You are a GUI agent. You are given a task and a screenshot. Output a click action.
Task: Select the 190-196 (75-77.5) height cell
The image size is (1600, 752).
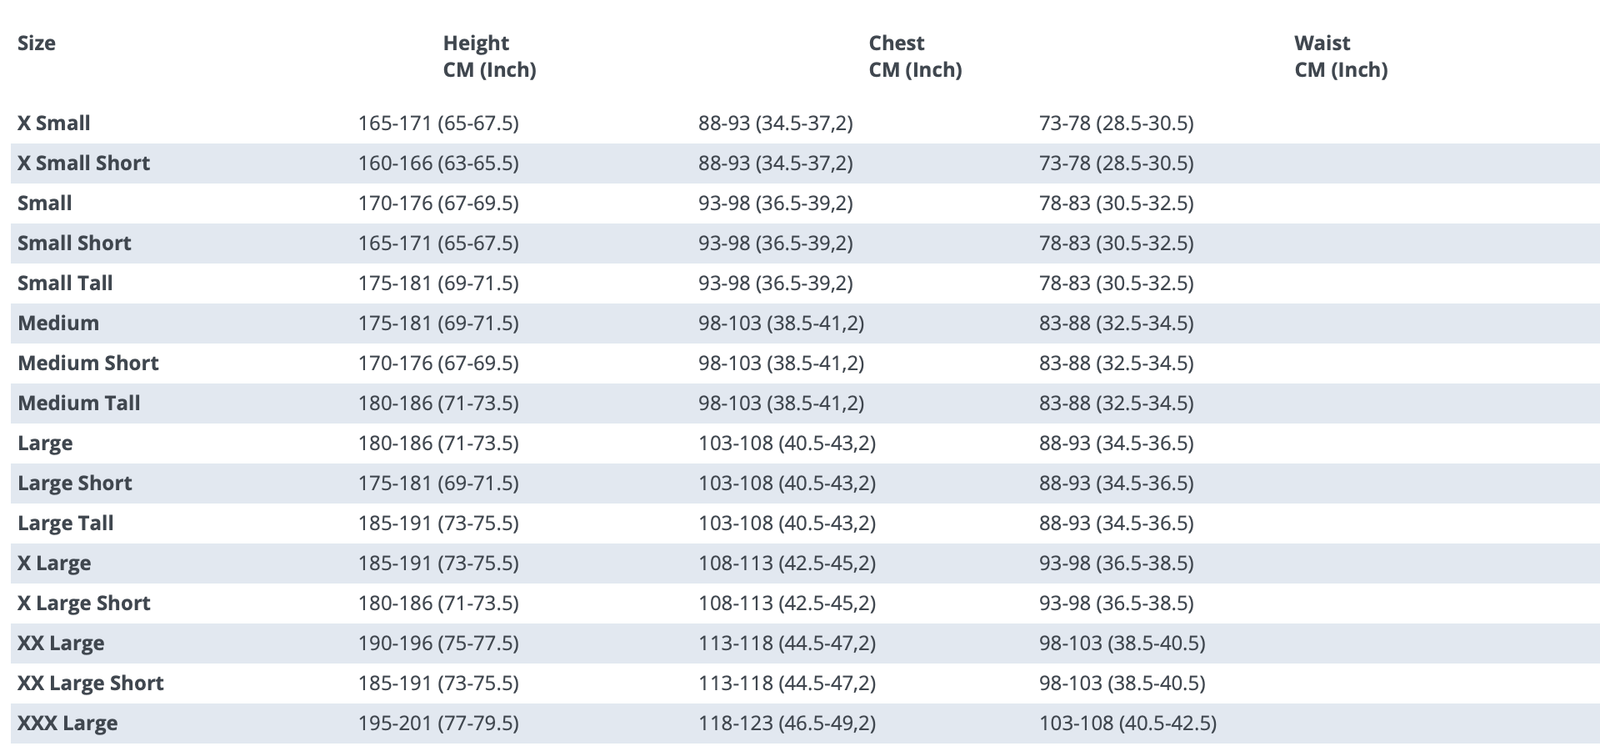coord(438,643)
